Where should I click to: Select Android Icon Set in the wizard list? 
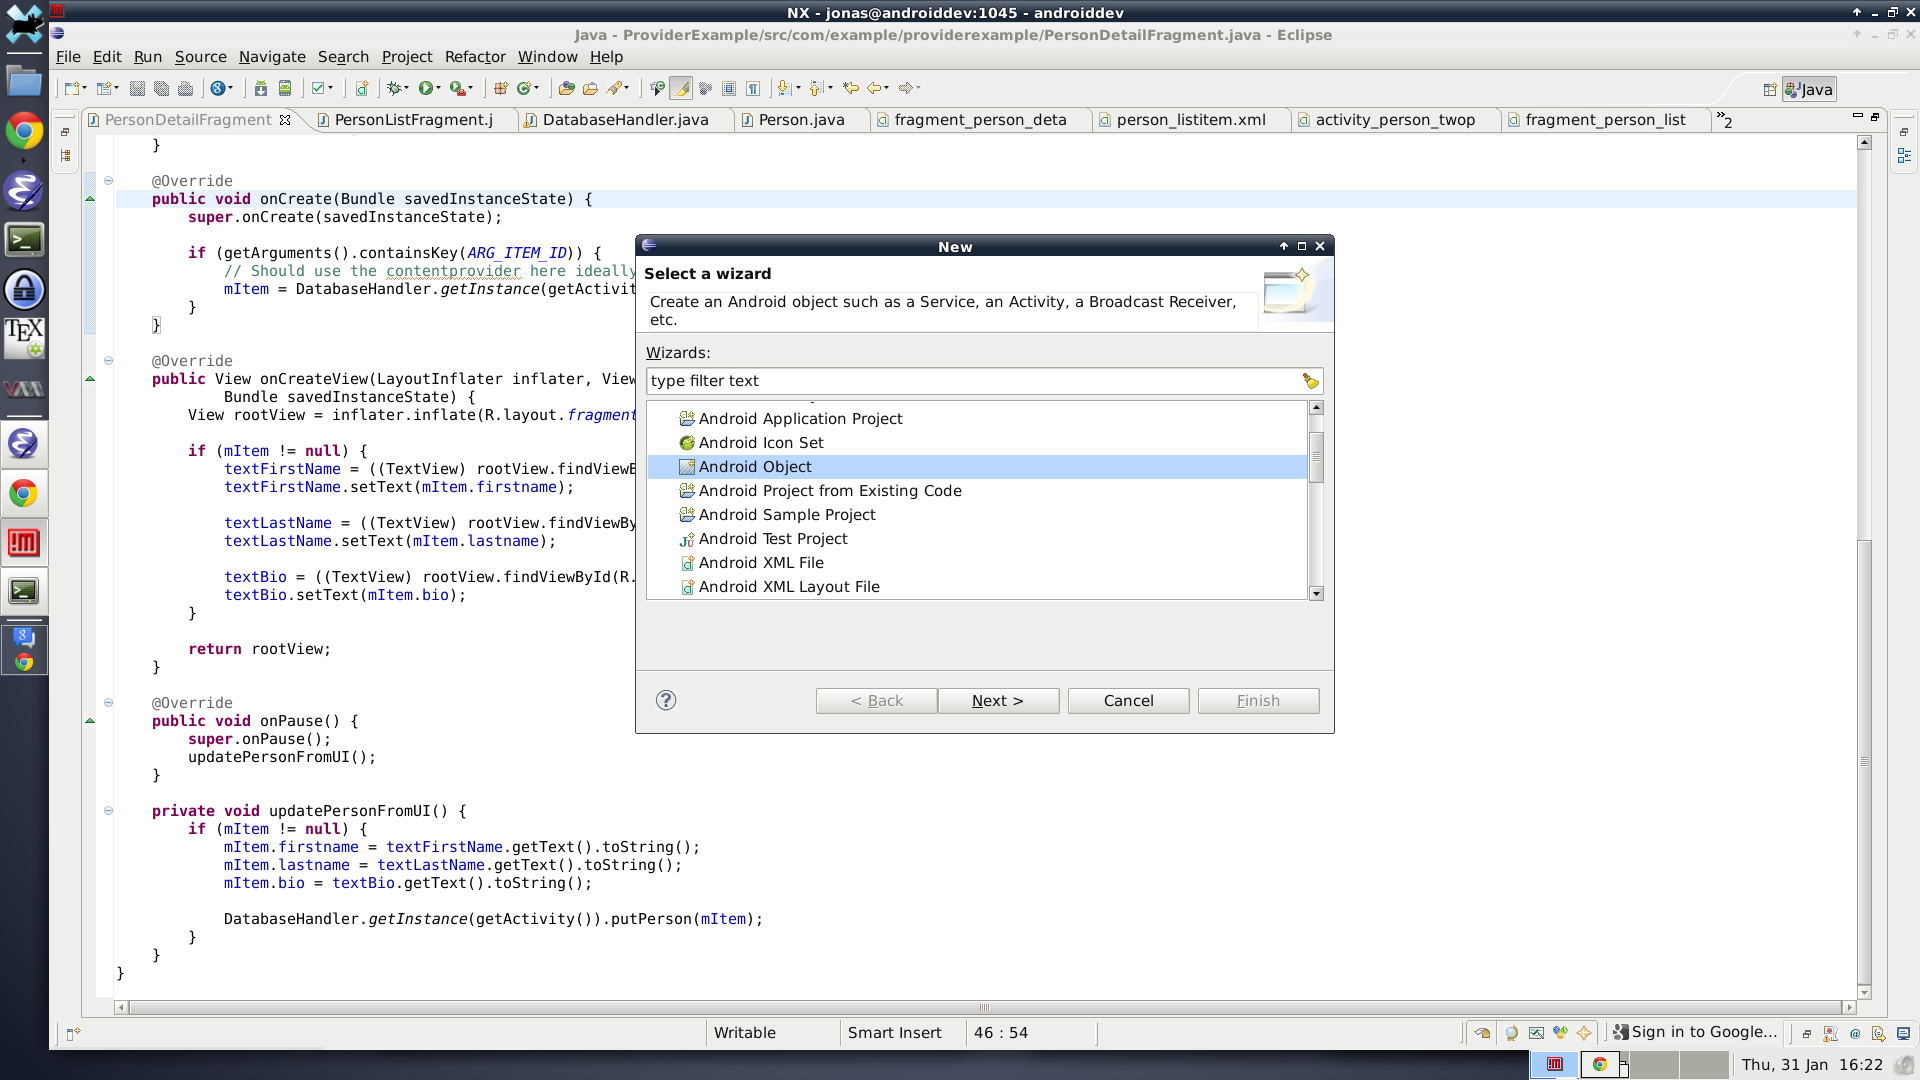pyautogui.click(x=761, y=442)
